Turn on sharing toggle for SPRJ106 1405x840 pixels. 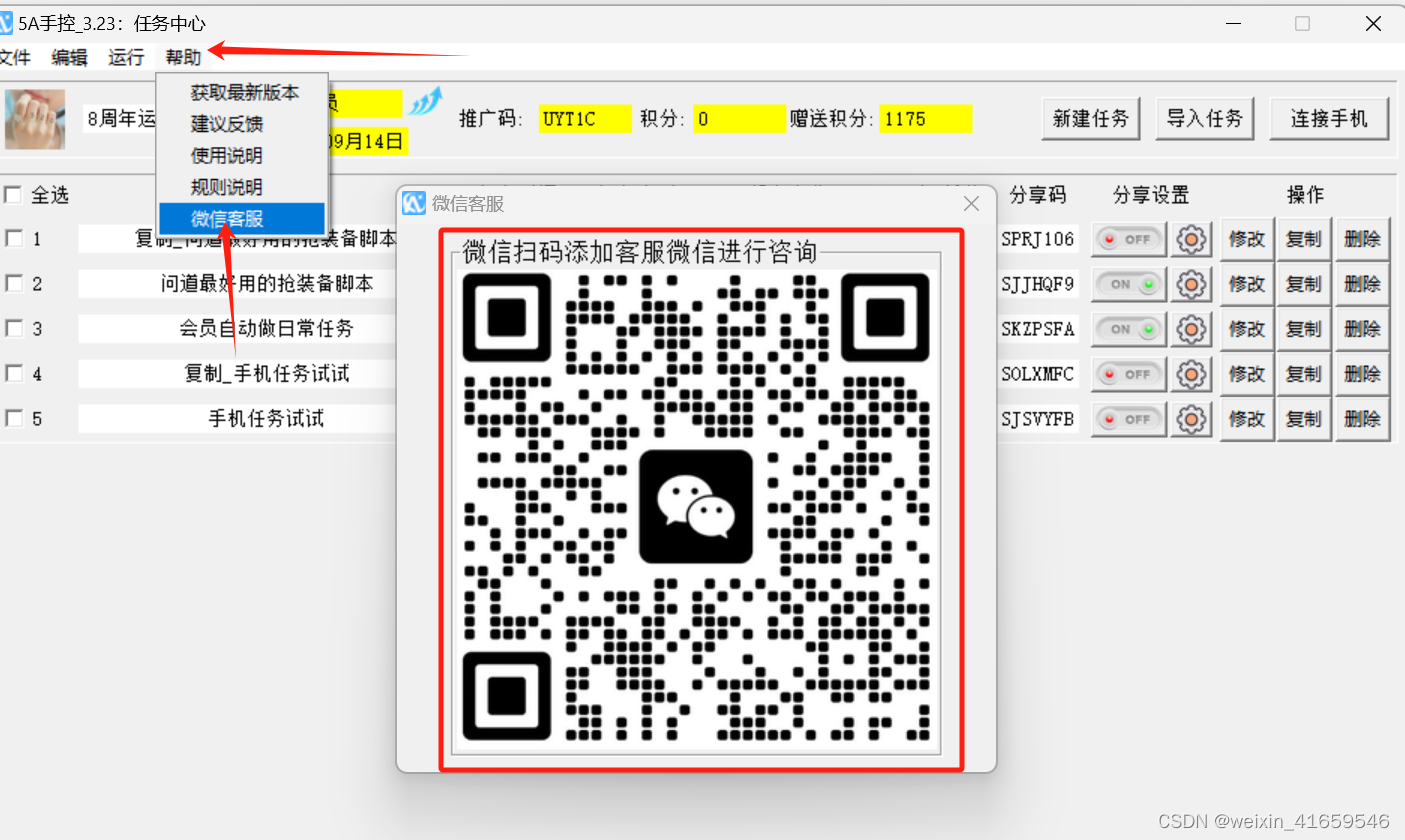[x=1129, y=240]
